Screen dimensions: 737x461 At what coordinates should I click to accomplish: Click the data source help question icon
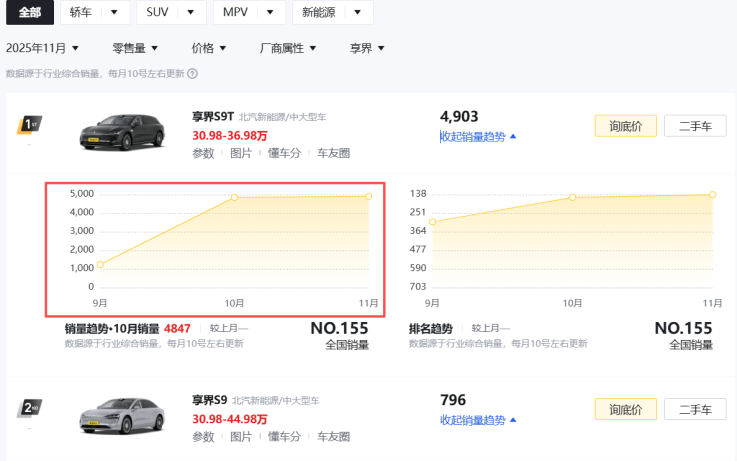(x=192, y=74)
